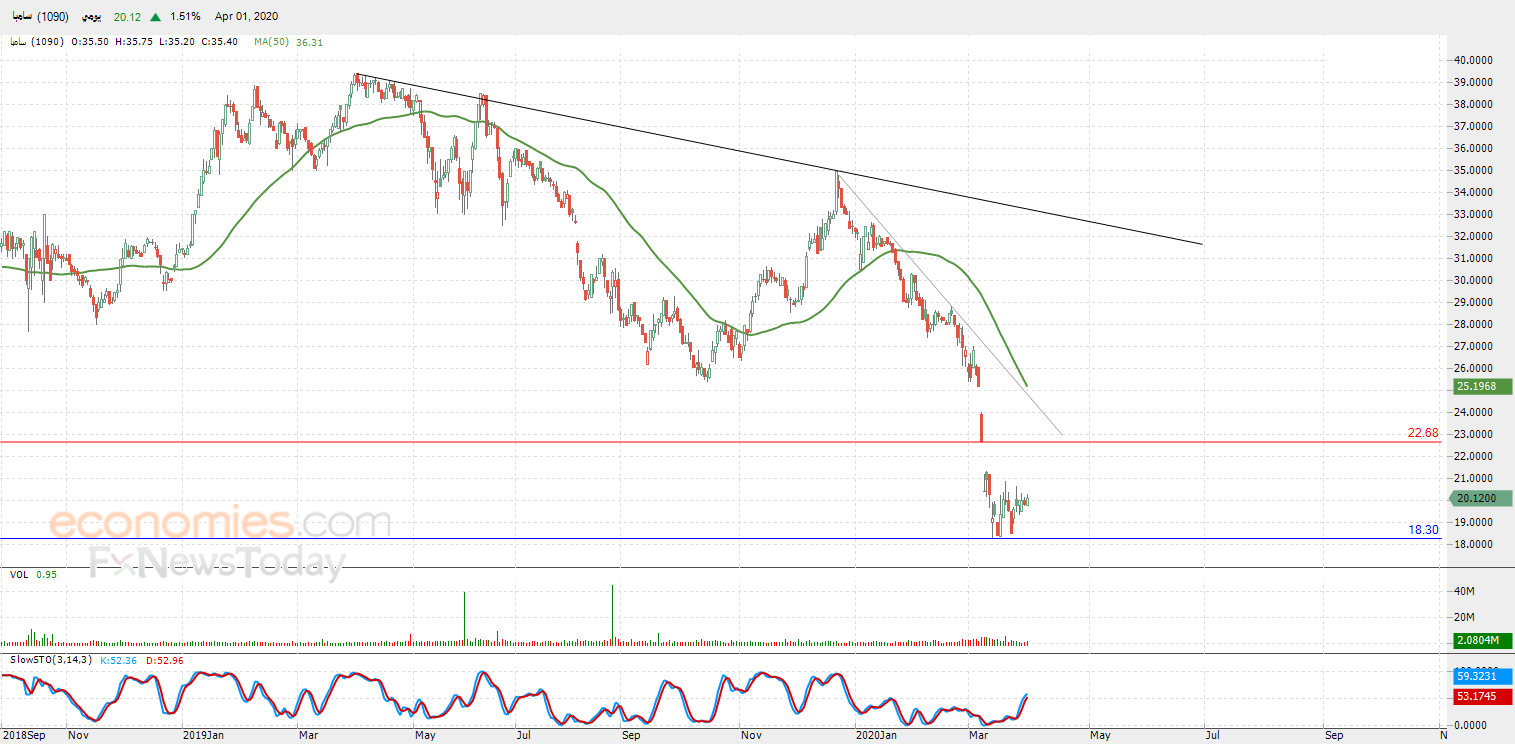Click the 1.51% change value
Image resolution: width=1515 pixels, height=744 pixels.
click(x=185, y=17)
